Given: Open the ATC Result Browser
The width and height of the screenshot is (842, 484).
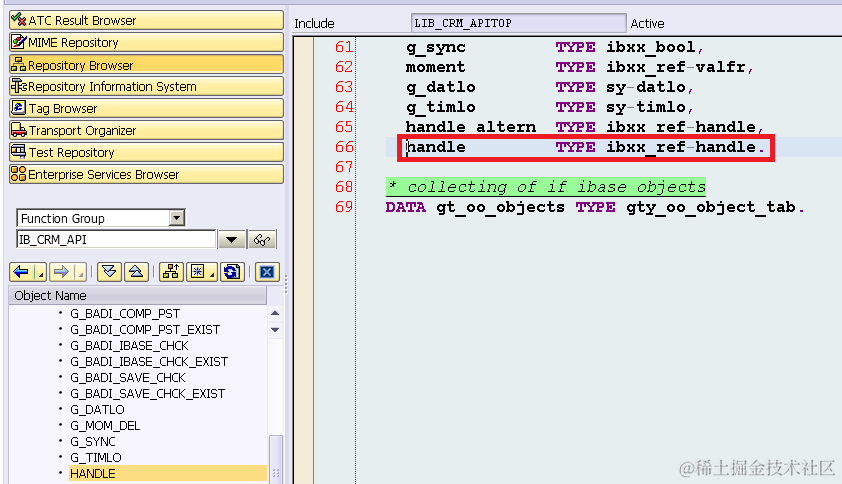Looking at the screenshot, I should point(146,20).
